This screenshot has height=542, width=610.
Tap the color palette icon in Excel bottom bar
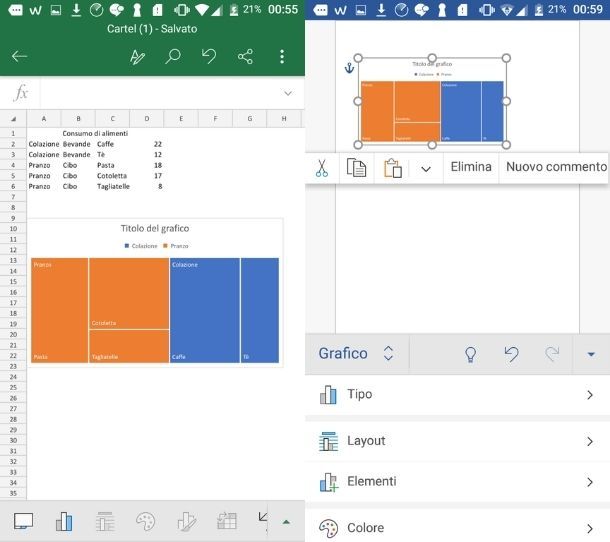pyautogui.click(x=145, y=521)
